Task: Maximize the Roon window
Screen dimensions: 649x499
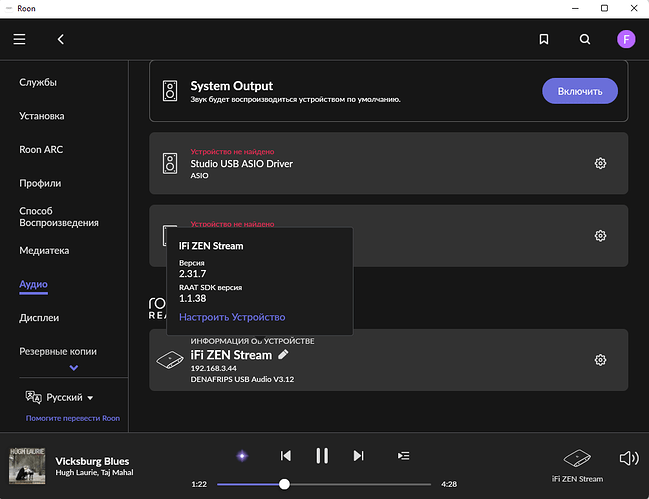Action: 604,8
